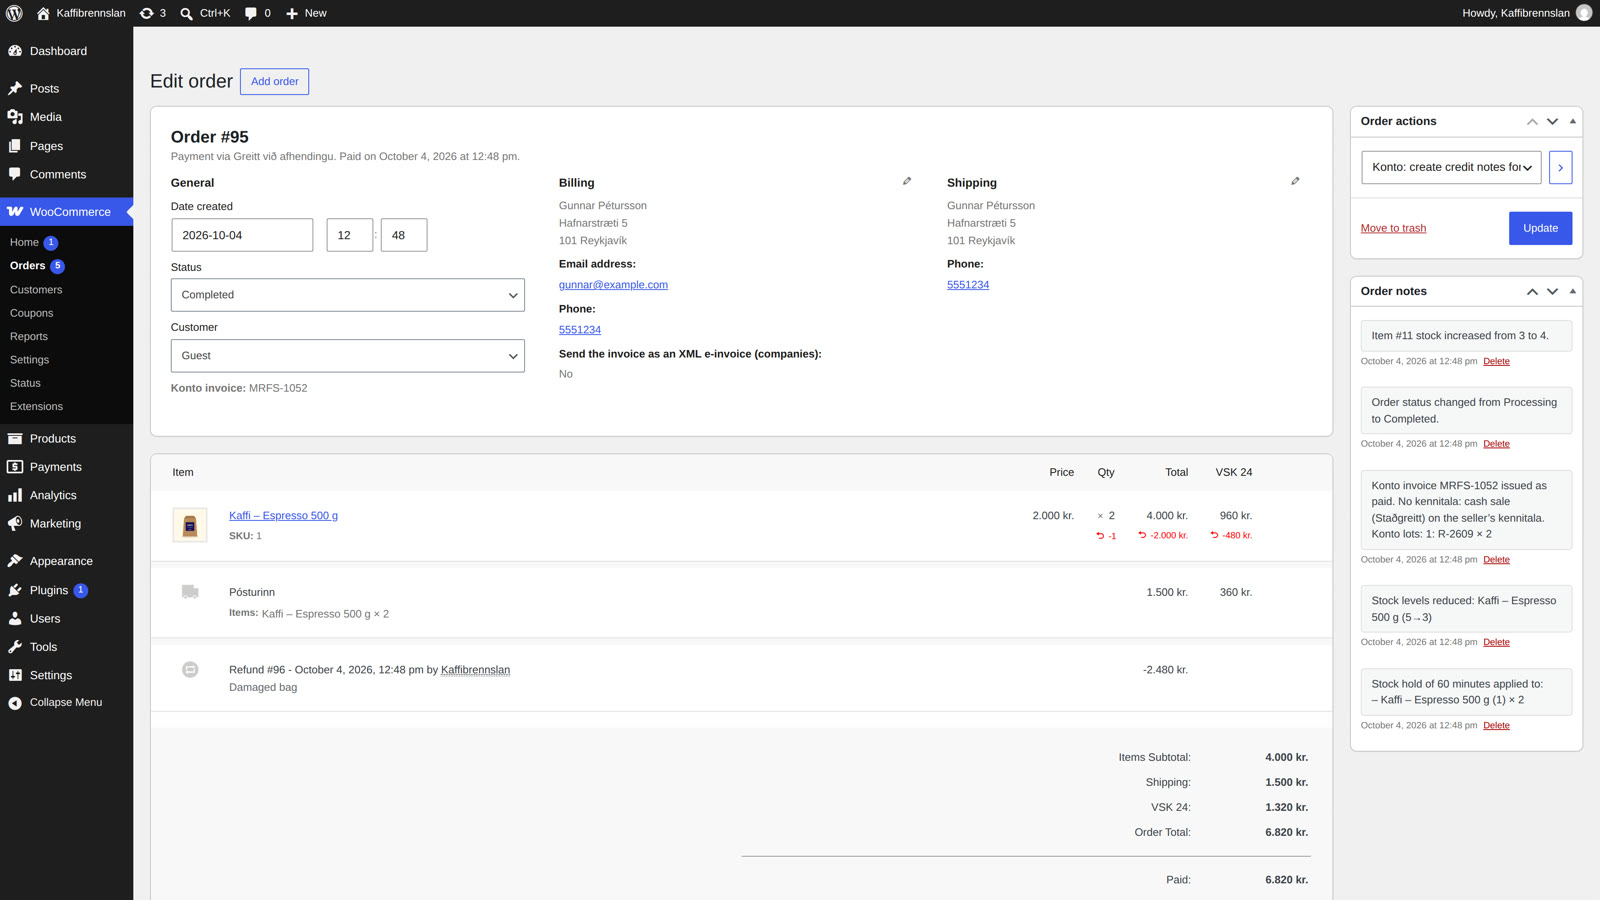The width and height of the screenshot is (1600, 900).
Task: Click the refund #96 row icon
Action: (190, 669)
